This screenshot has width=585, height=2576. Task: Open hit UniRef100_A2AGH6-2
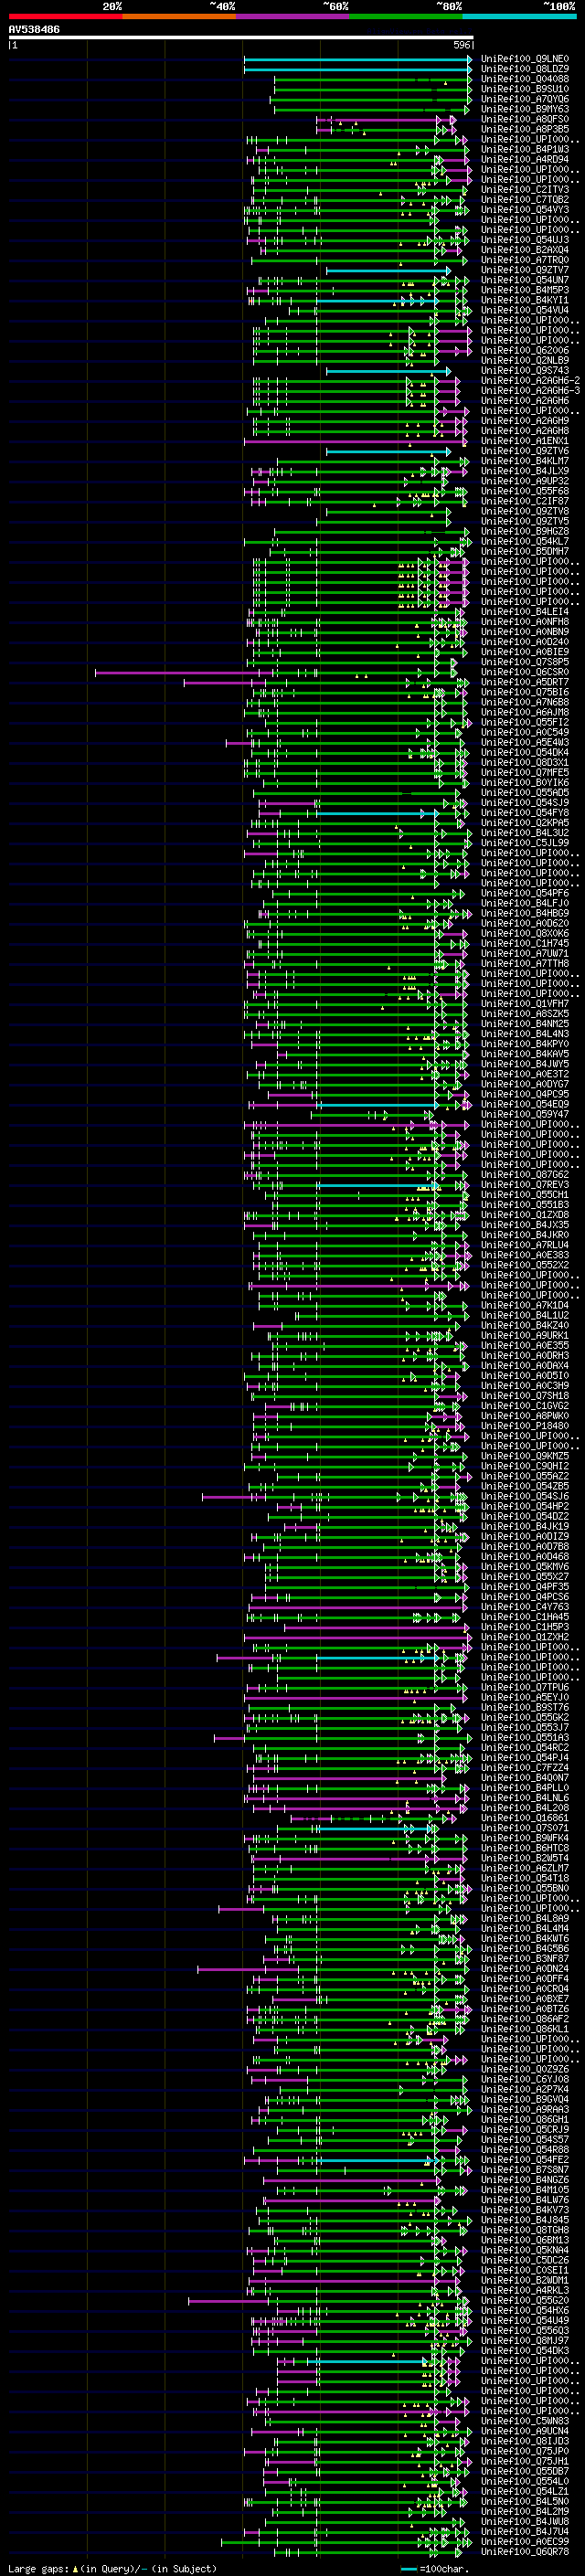530,381
